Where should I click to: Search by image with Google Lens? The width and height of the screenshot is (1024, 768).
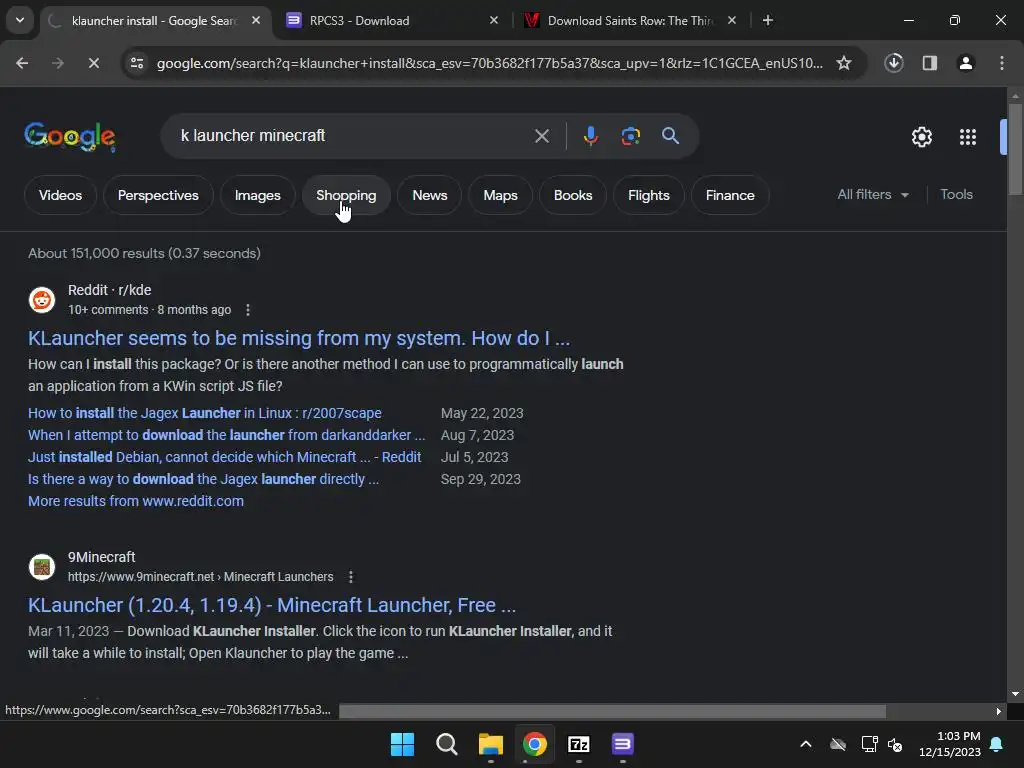[631, 136]
